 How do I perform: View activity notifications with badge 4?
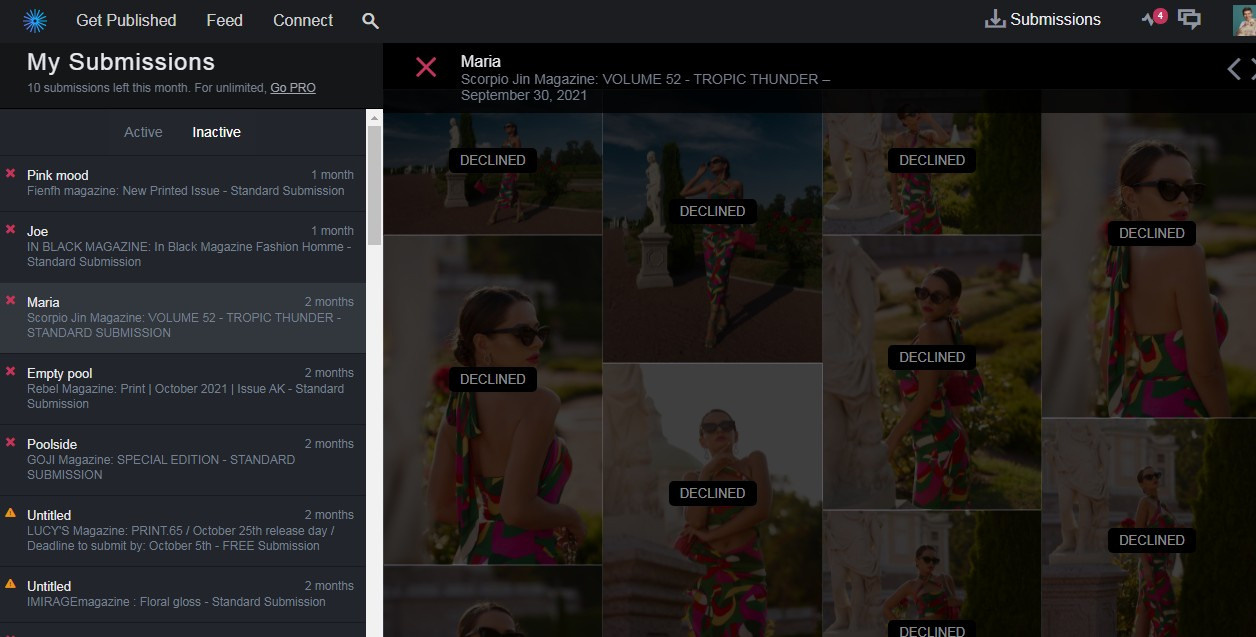(x=1153, y=18)
